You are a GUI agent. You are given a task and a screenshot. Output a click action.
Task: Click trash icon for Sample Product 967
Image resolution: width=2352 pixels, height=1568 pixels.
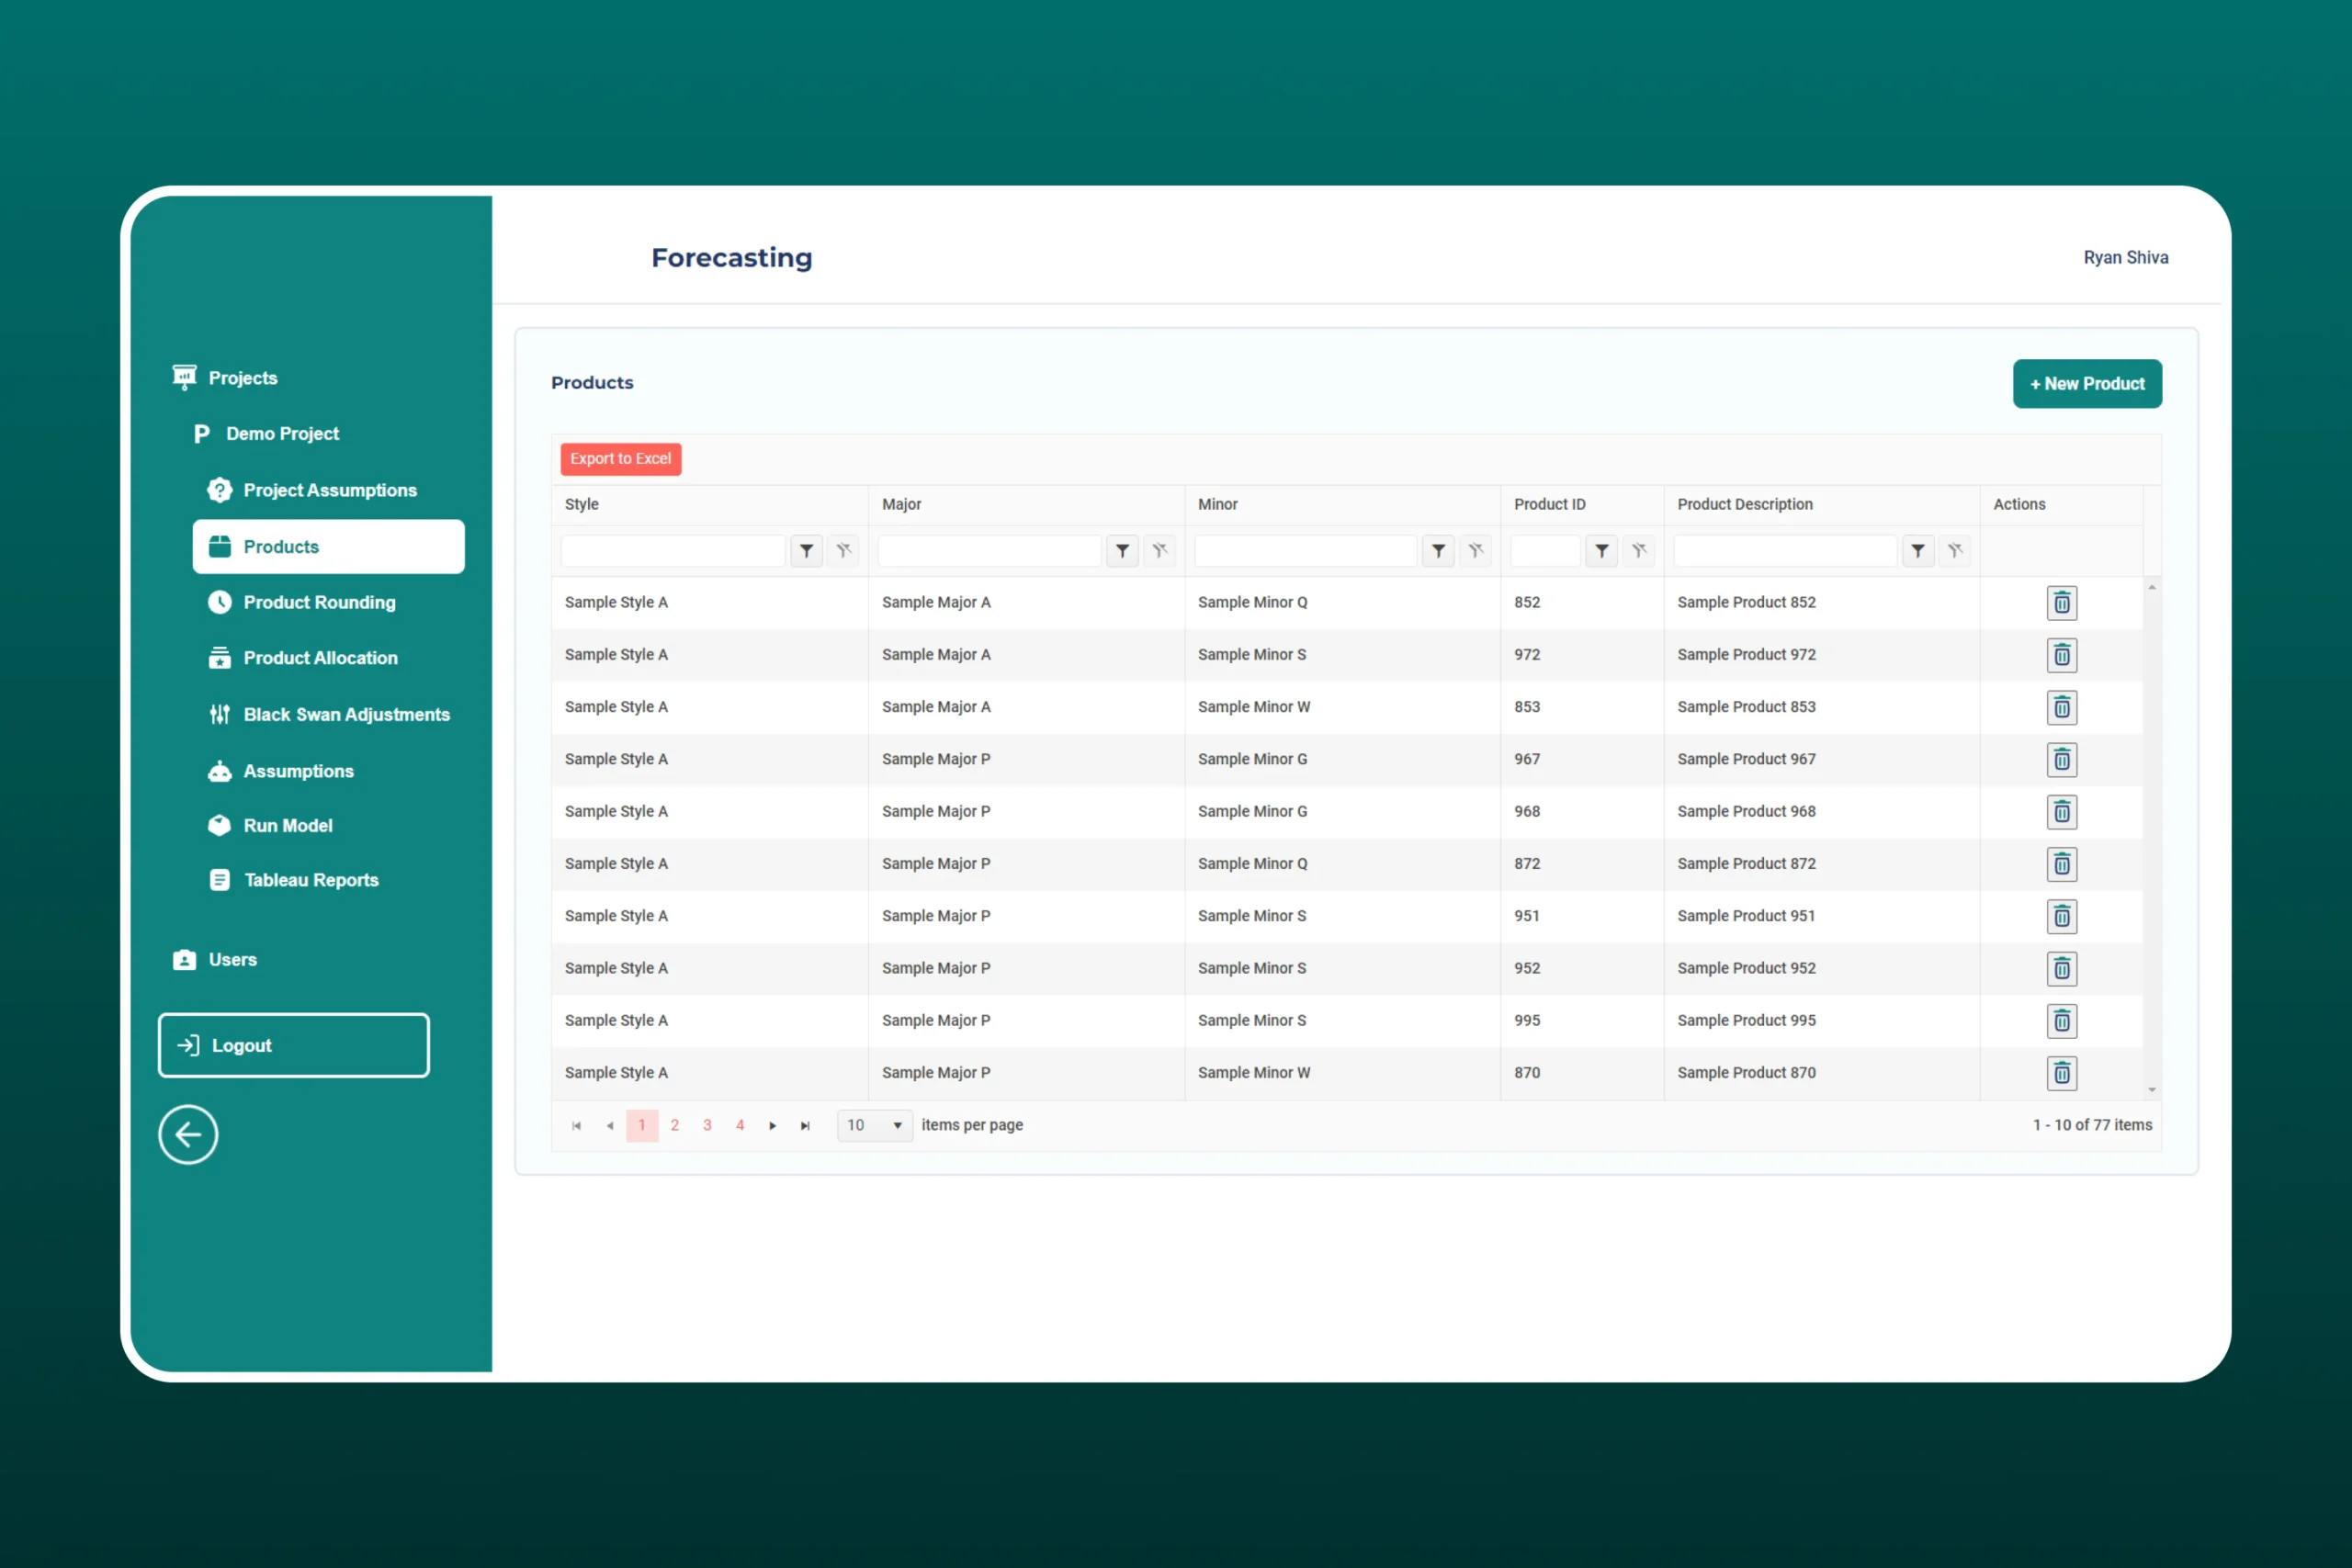tap(2061, 760)
